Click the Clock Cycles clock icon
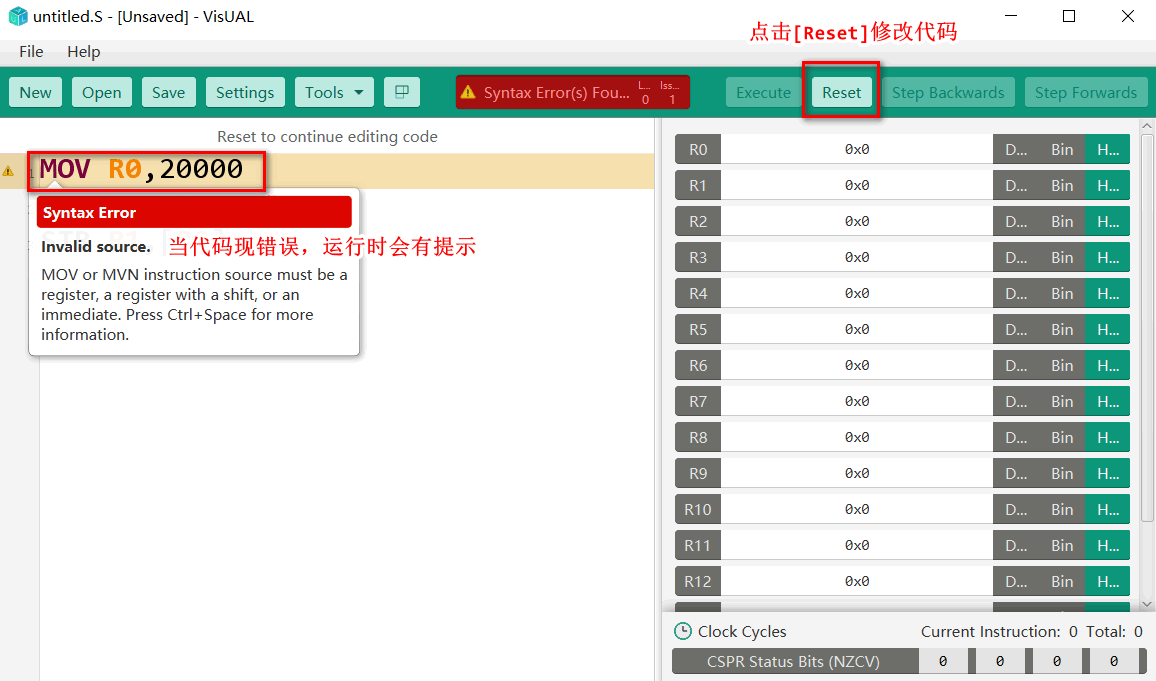This screenshot has width=1156, height=681. [683, 632]
